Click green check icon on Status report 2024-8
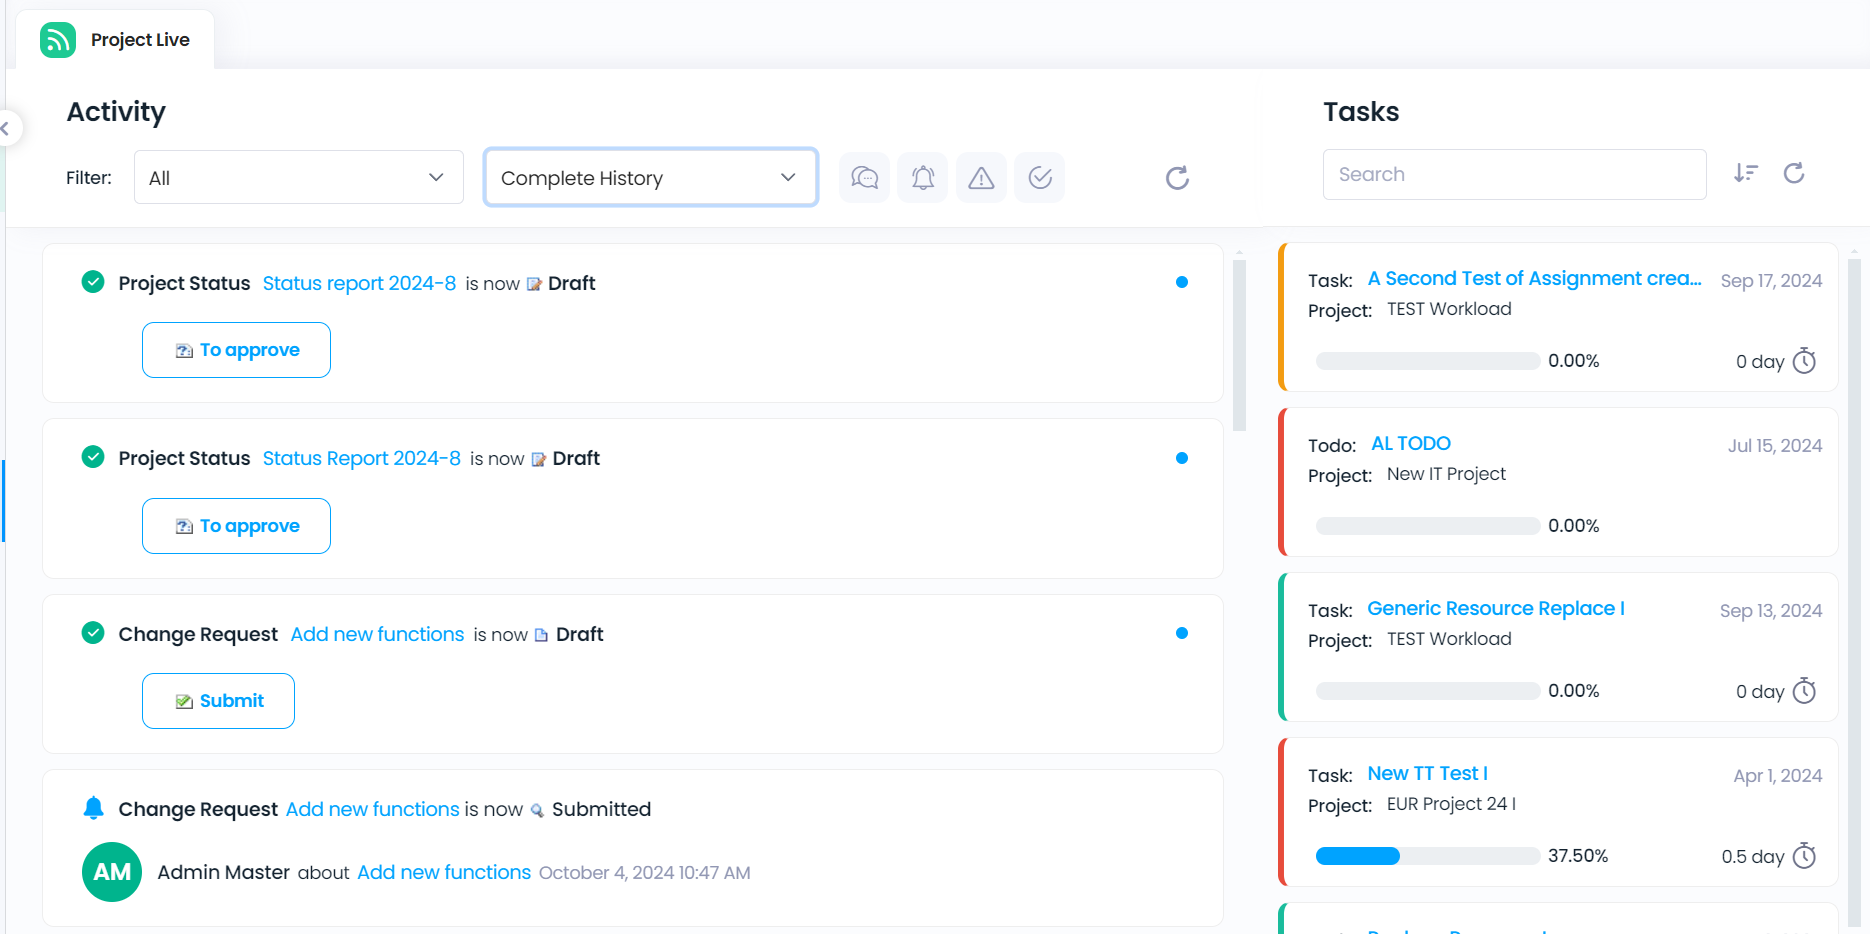The width and height of the screenshot is (1870, 934). pos(93,282)
